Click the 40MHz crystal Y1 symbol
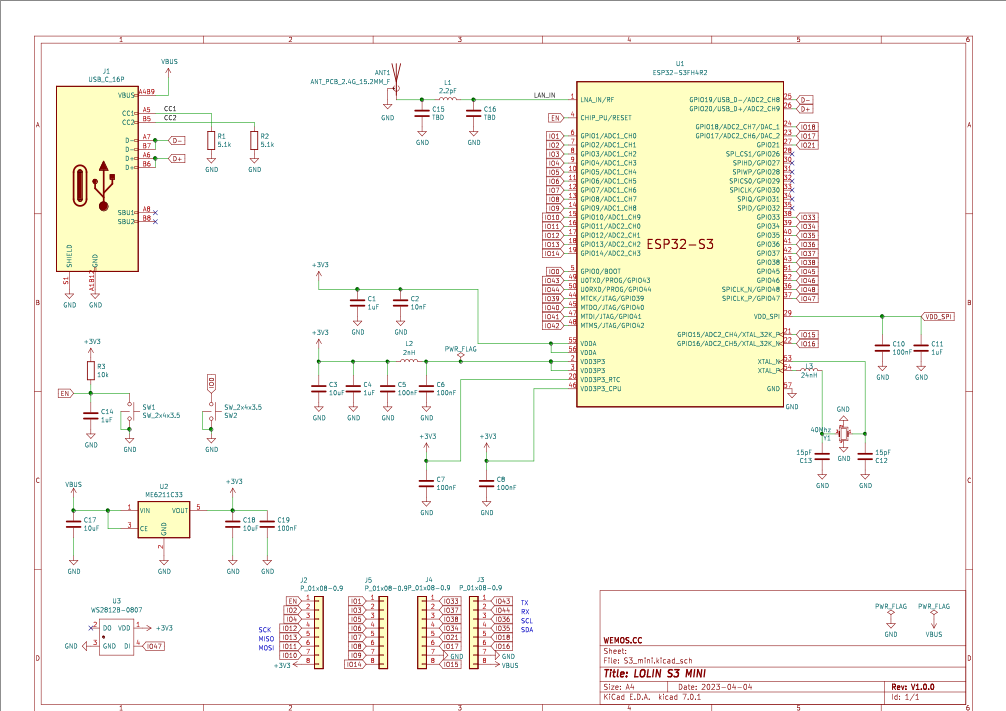The height and width of the screenshot is (711, 1006). [842, 433]
